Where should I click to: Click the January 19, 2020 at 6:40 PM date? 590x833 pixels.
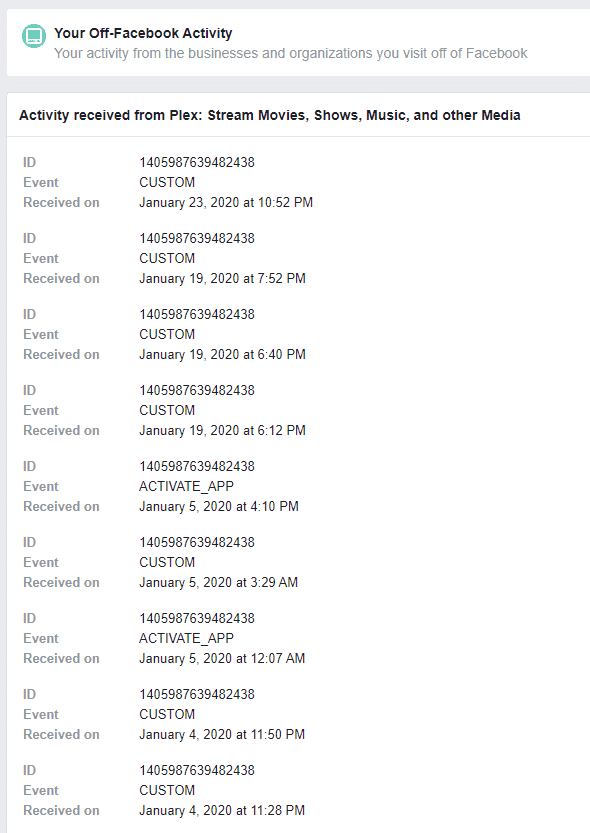point(222,354)
